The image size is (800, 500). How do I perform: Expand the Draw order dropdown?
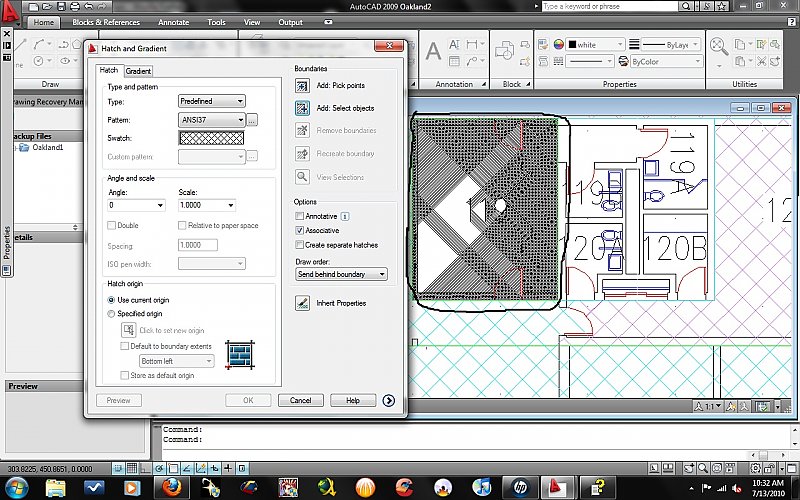point(341,274)
